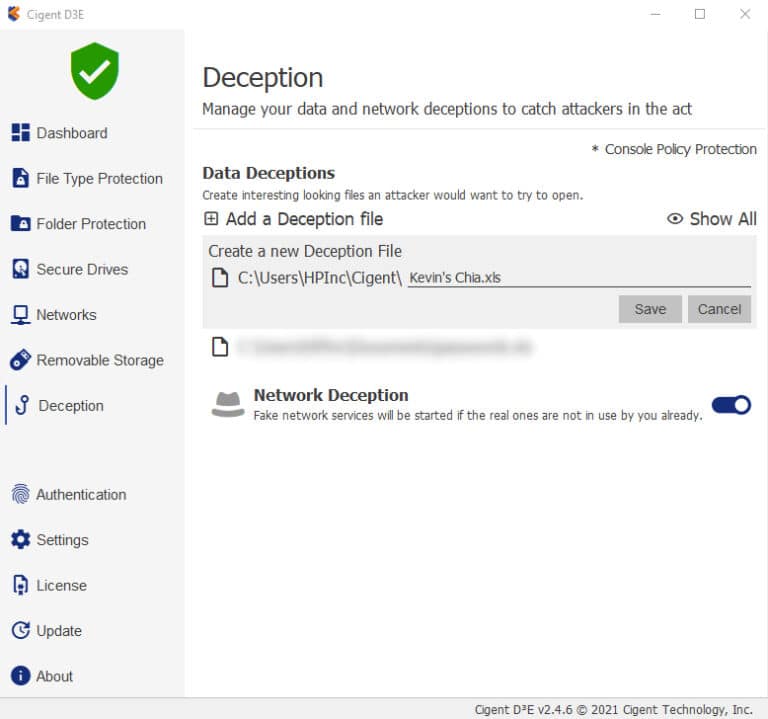Click the License document icon
The image size is (768, 719).
click(21, 585)
